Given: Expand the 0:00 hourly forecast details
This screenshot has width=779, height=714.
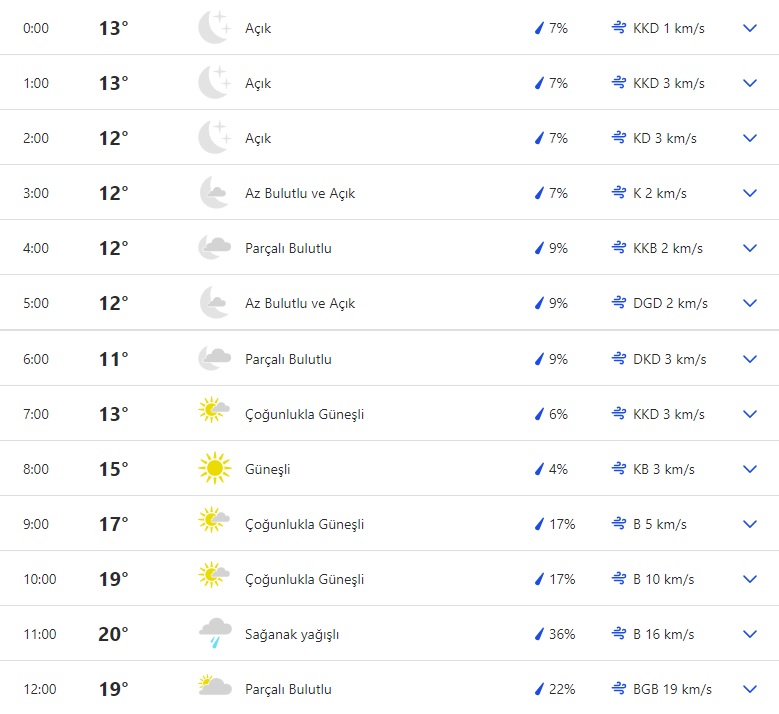Looking at the screenshot, I should [x=750, y=28].
